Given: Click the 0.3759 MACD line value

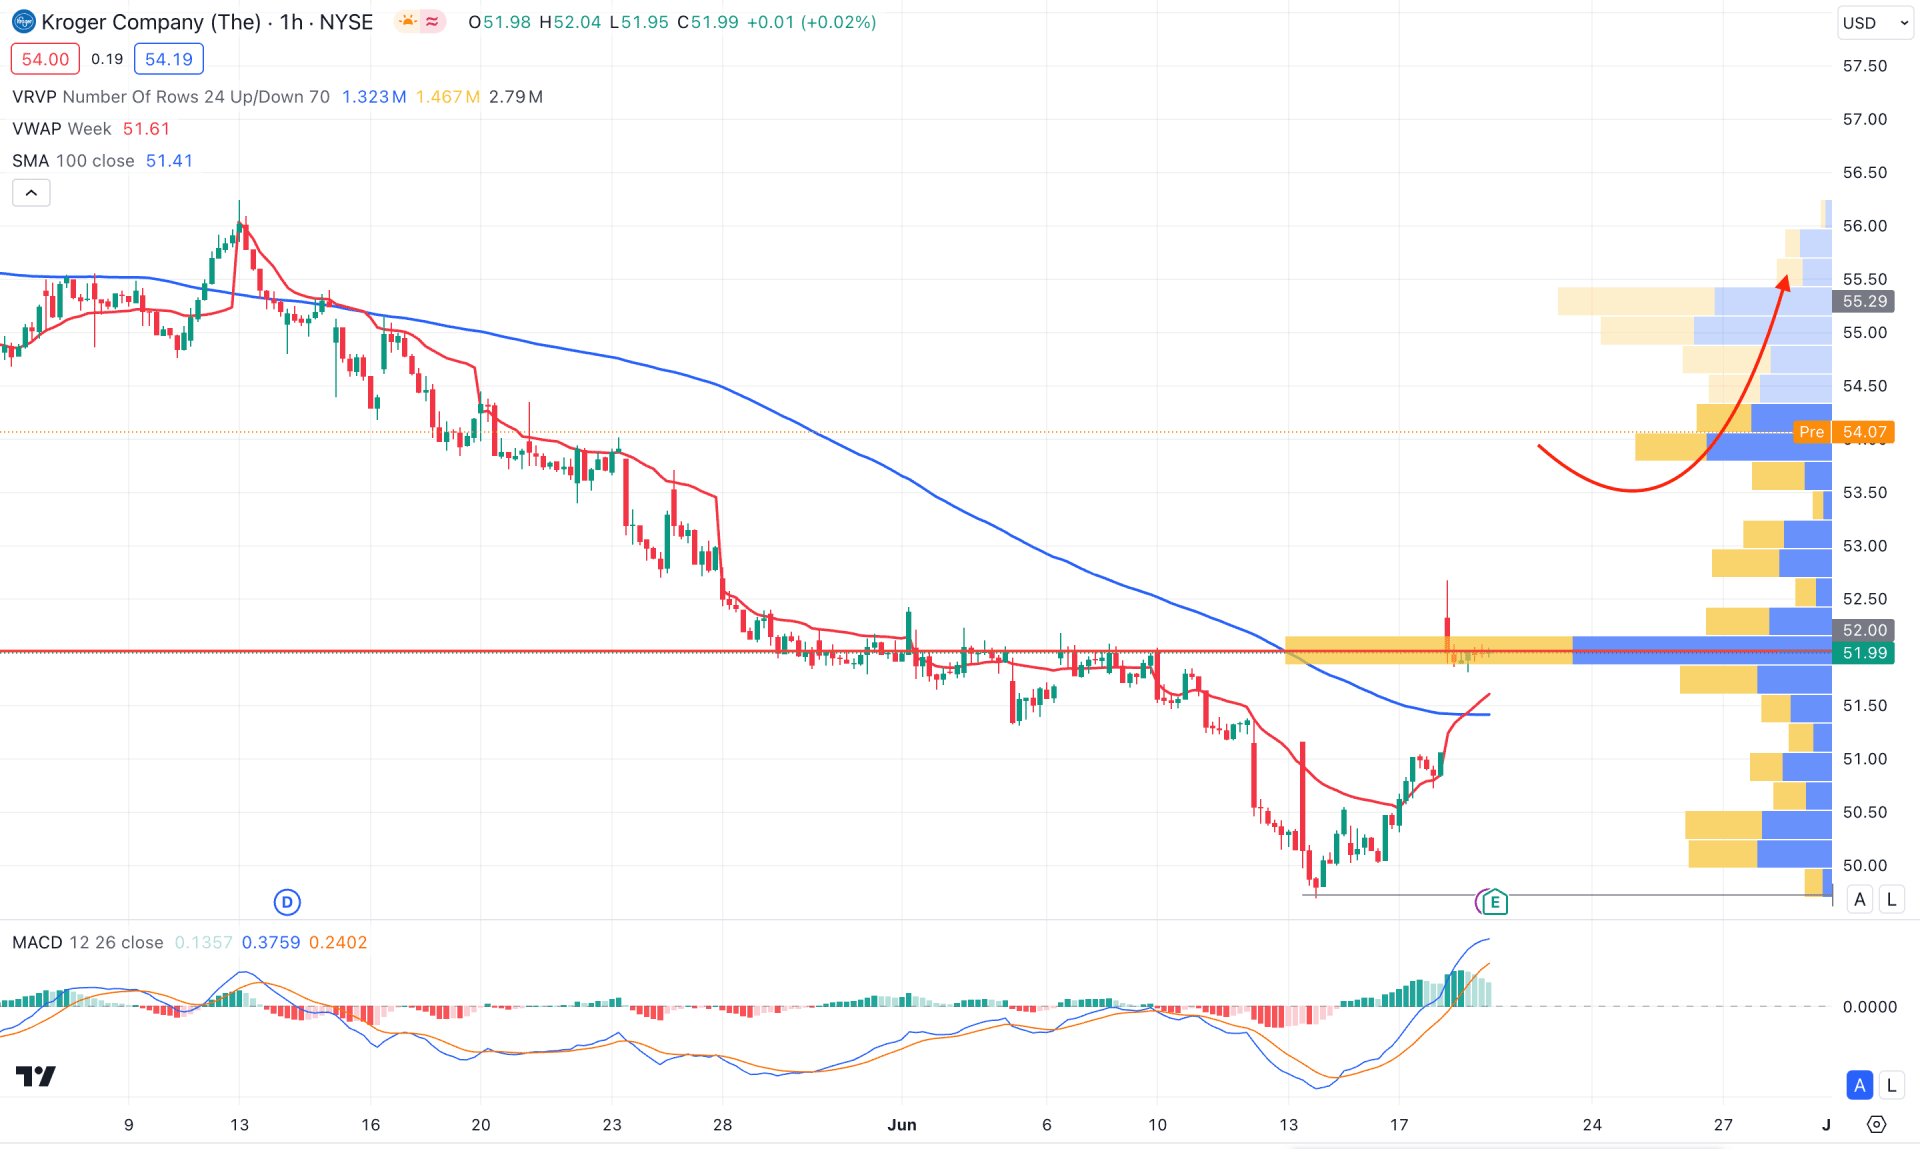Looking at the screenshot, I should pyautogui.click(x=271, y=942).
